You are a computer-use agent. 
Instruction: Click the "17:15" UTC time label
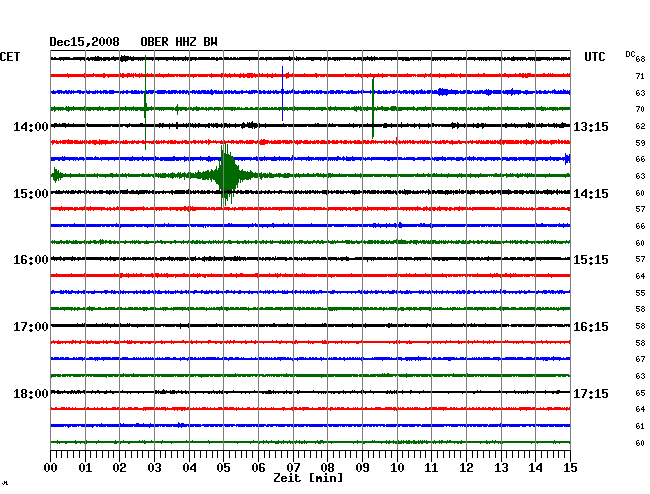click(591, 393)
